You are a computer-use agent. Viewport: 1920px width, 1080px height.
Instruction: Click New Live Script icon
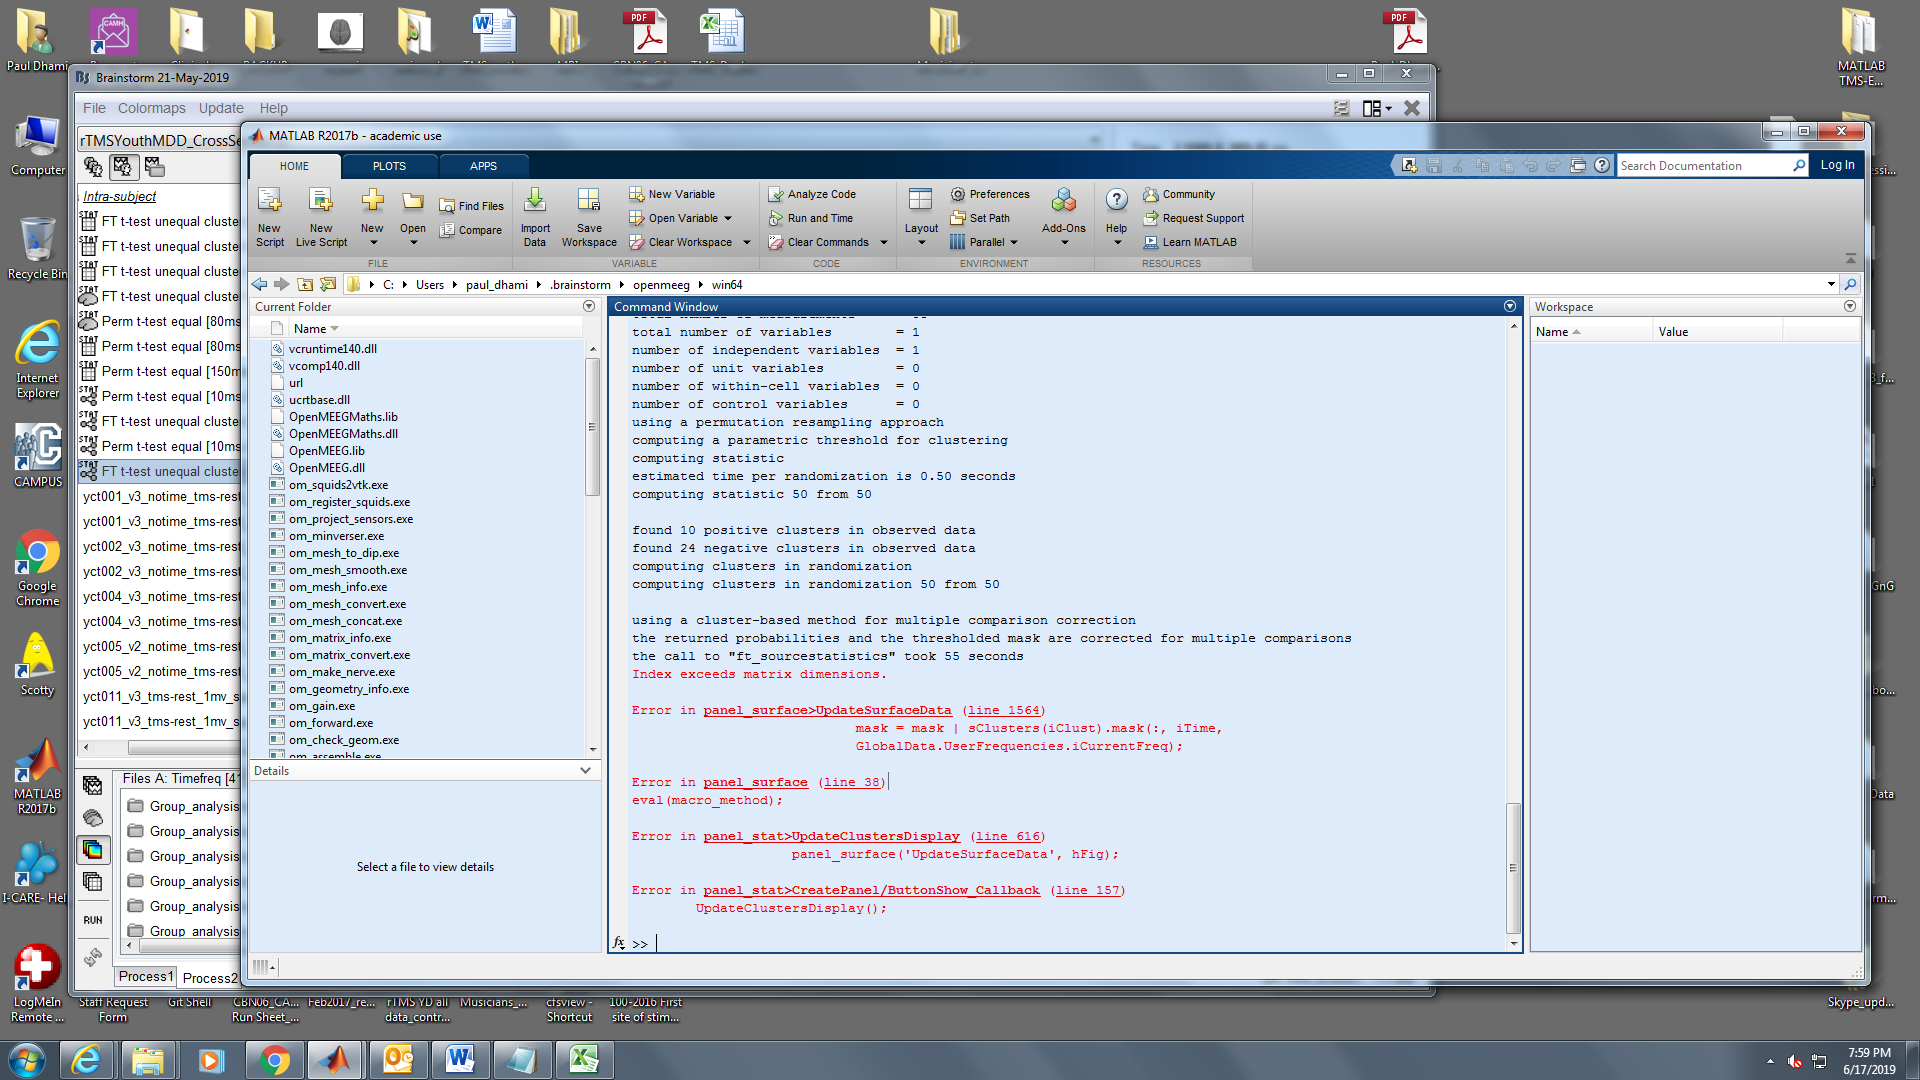click(321, 201)
